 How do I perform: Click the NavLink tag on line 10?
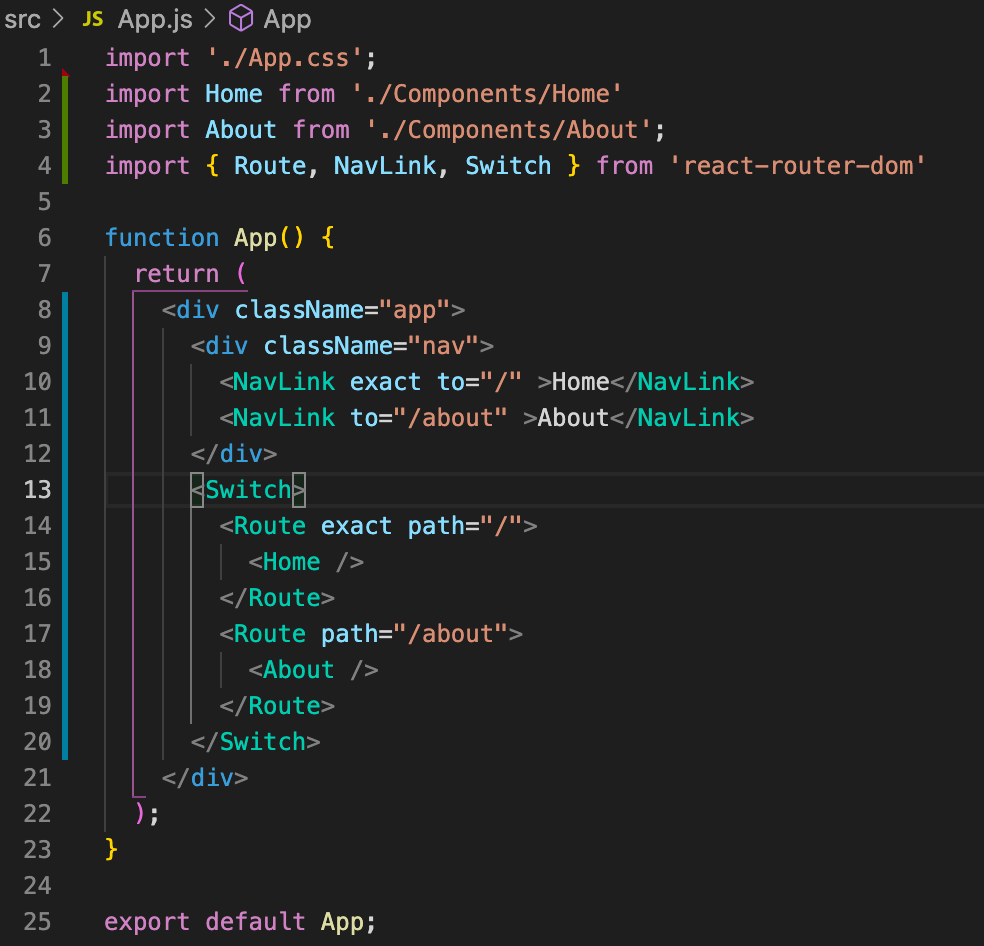(x=282, y=381)
